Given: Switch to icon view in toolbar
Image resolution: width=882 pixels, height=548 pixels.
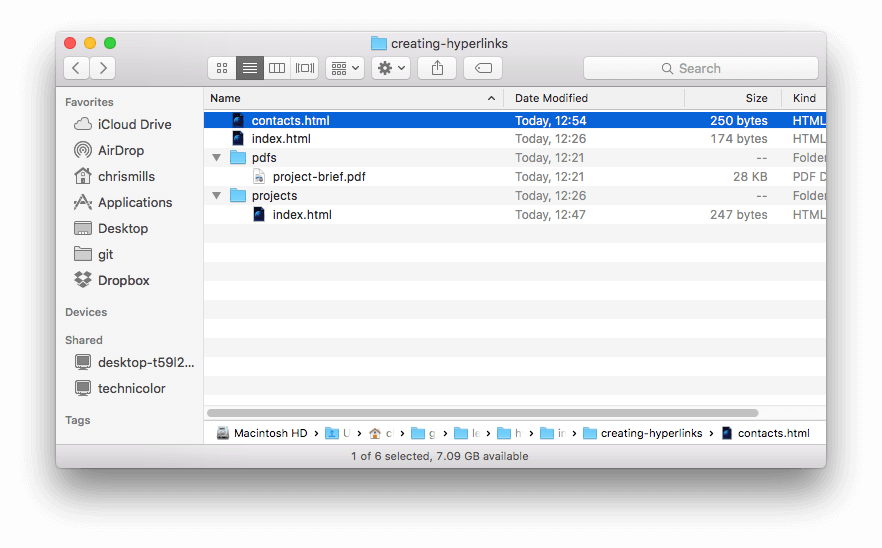Looking at the screenshot, I should [x=222, y=68].
